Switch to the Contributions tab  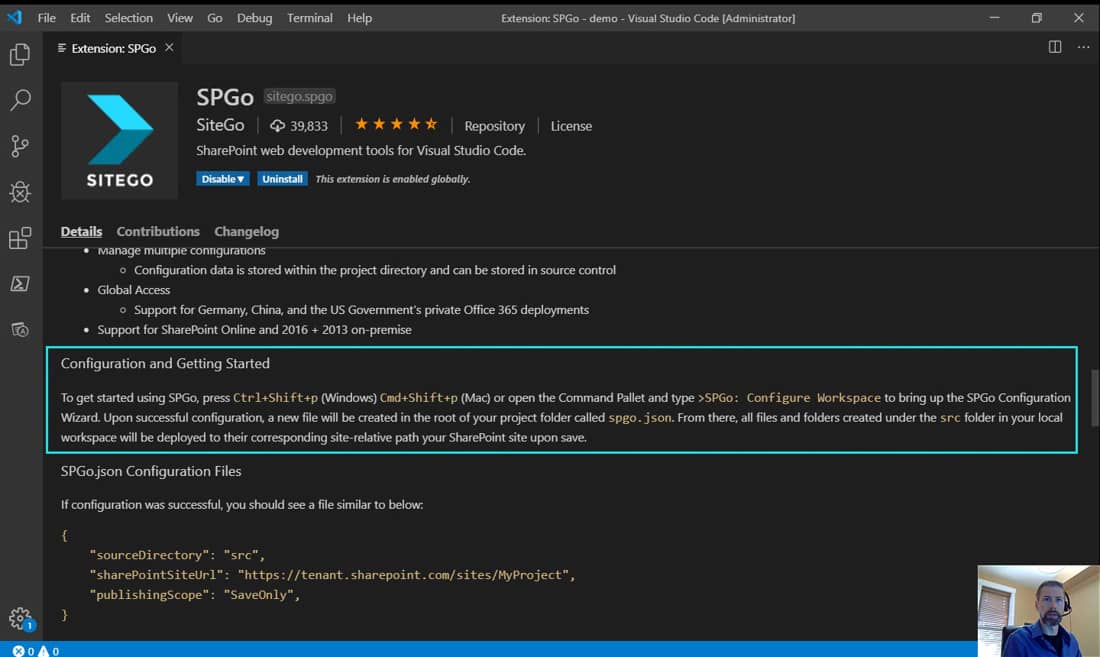pos(158,231)
